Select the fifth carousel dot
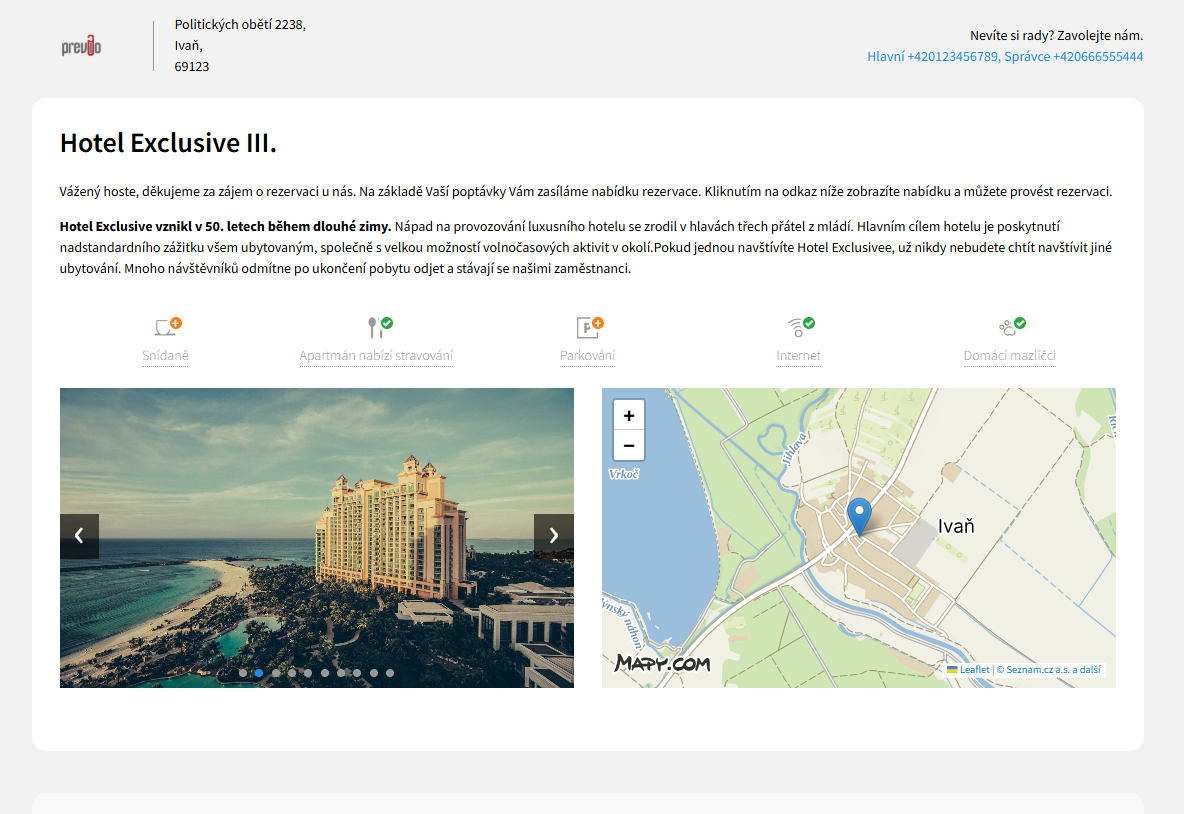 click(308, 673)
